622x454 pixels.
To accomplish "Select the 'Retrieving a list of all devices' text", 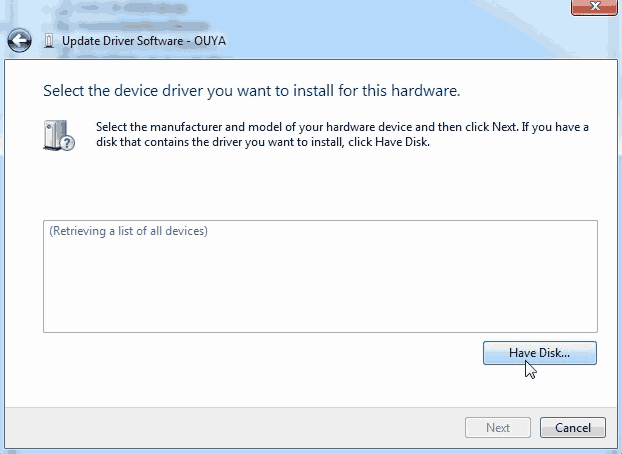I will coord(129,231).
